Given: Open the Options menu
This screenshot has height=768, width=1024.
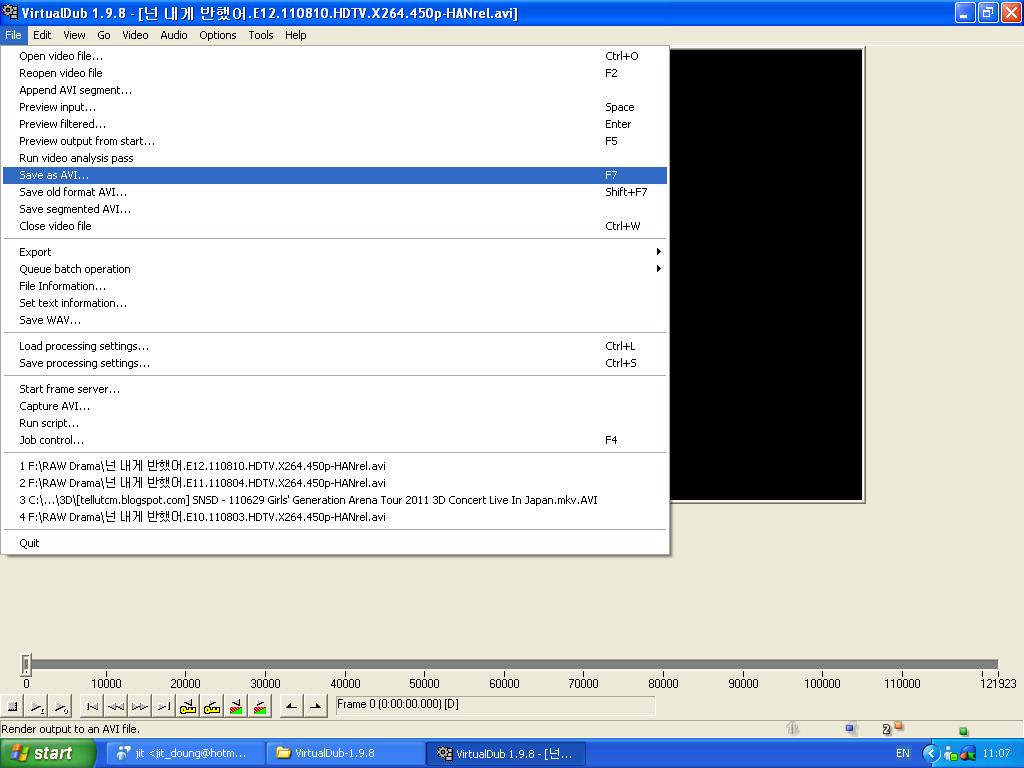Looking at the screenshot, I should [x=217, y=35].
